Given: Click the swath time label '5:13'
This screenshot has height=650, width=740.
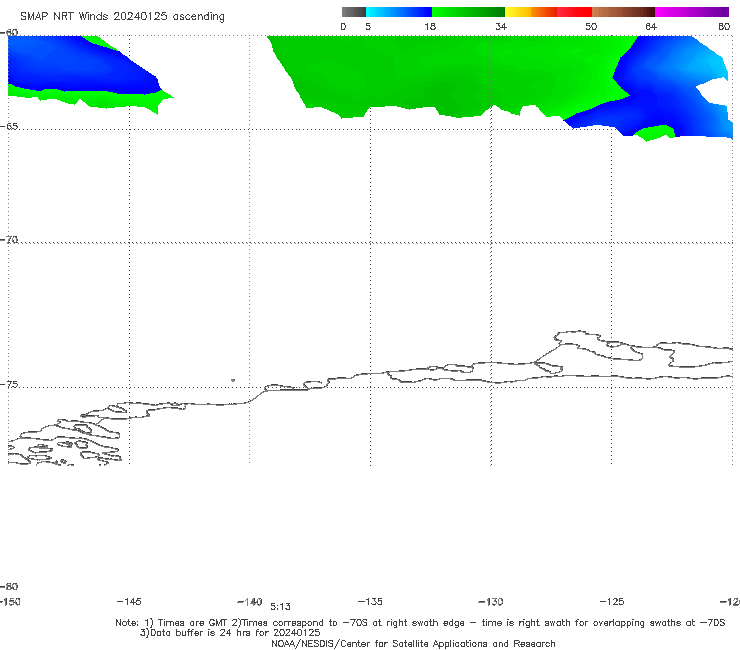Looking at the screenshot, I should point(280,607).
